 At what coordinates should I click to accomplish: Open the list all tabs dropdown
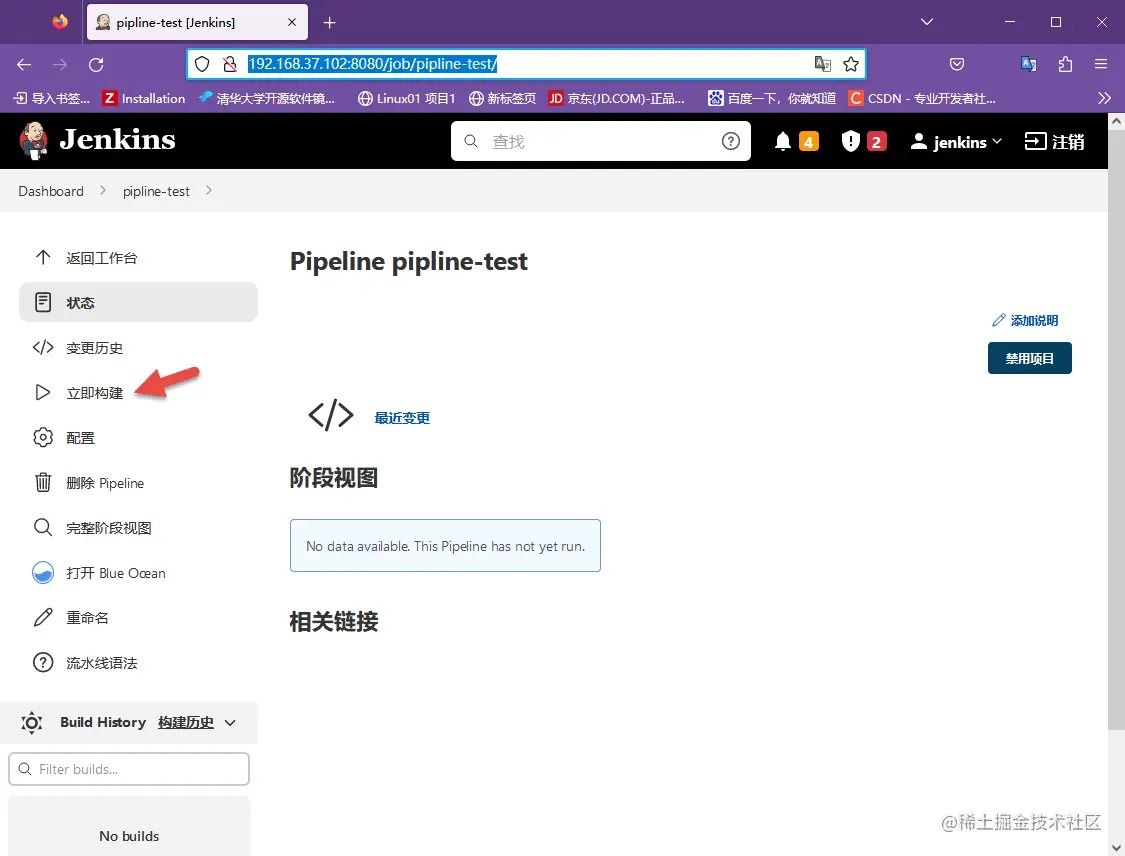927,22
